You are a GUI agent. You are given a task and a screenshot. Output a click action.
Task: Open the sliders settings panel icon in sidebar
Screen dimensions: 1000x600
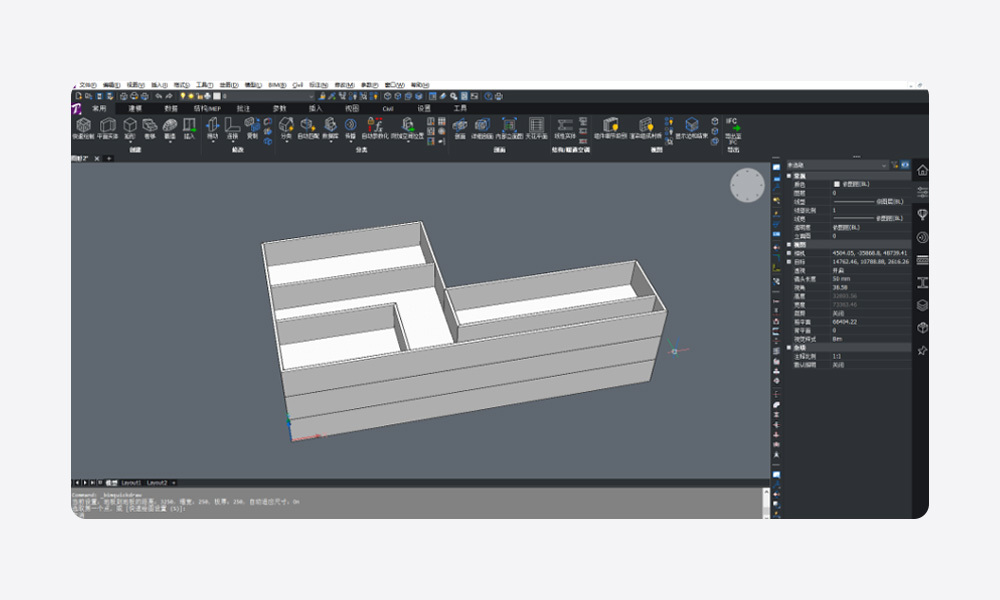tap(922, 192)
